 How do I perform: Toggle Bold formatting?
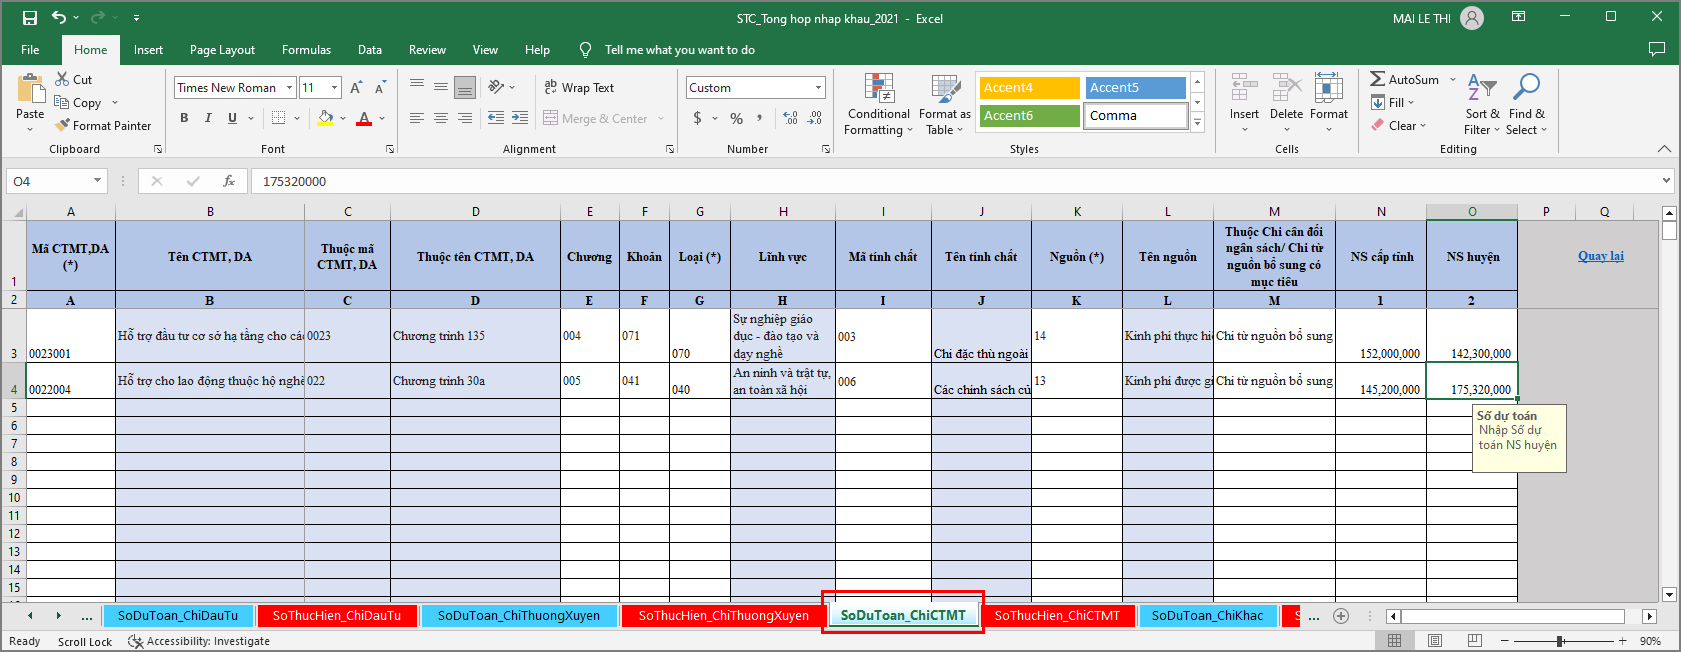point(184,118)
